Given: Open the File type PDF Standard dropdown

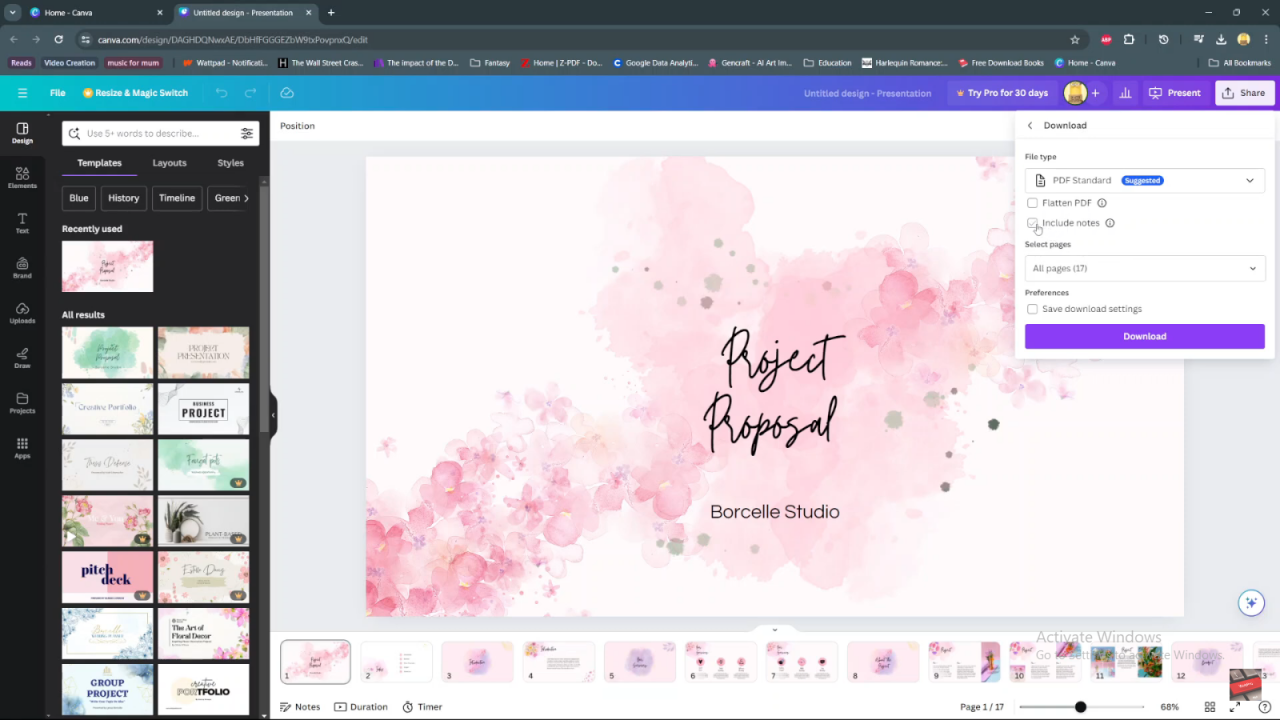Looking at the screenshot, I should [x=1145, y=180].
